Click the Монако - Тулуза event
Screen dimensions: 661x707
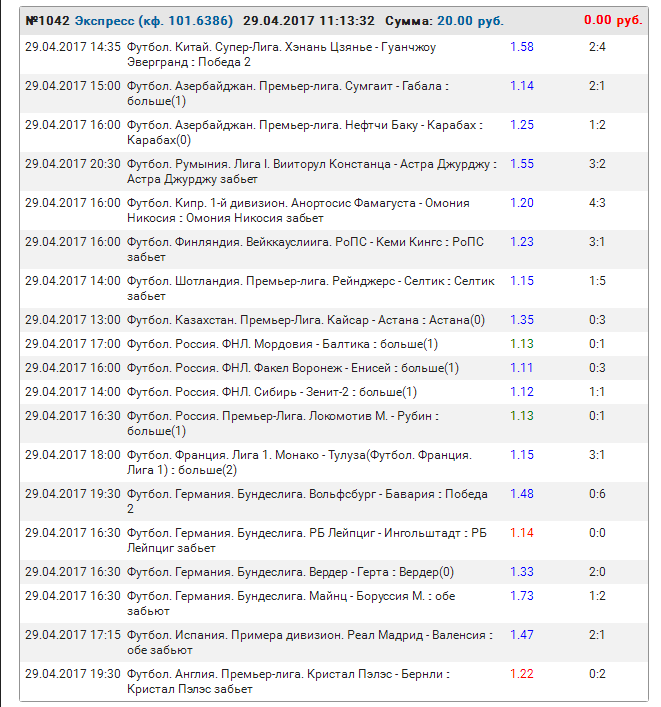[299, 463]
